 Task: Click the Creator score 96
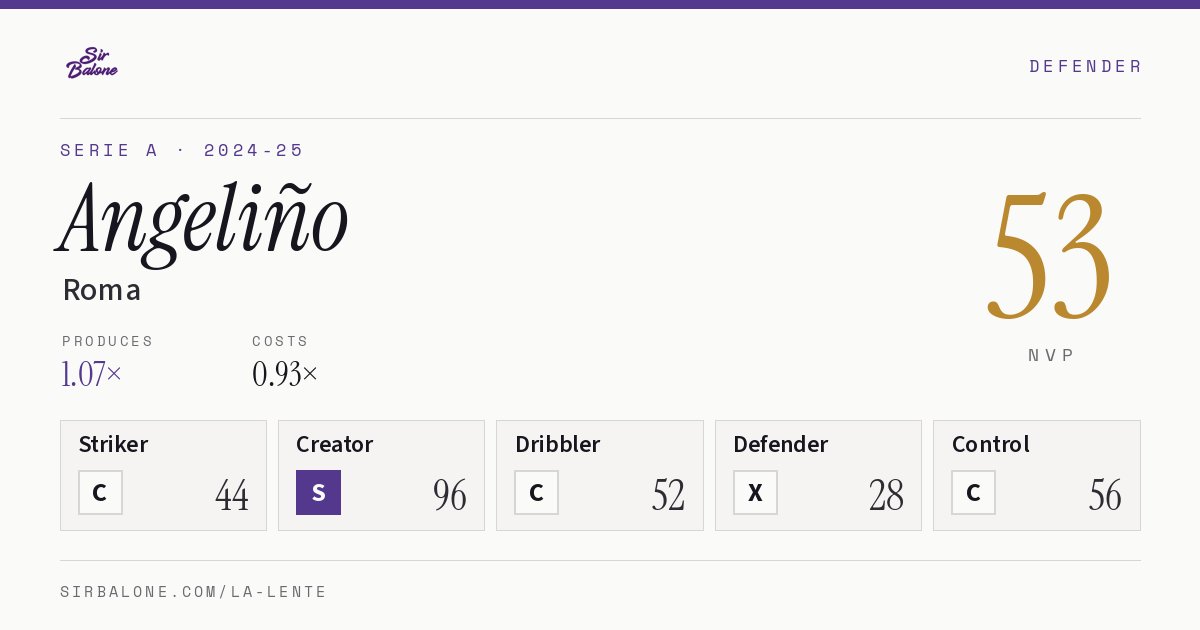[450, 495]
